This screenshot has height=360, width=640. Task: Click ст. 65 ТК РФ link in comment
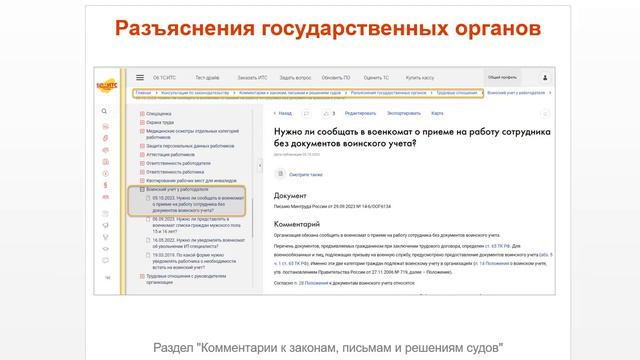(x=498, y=246)
